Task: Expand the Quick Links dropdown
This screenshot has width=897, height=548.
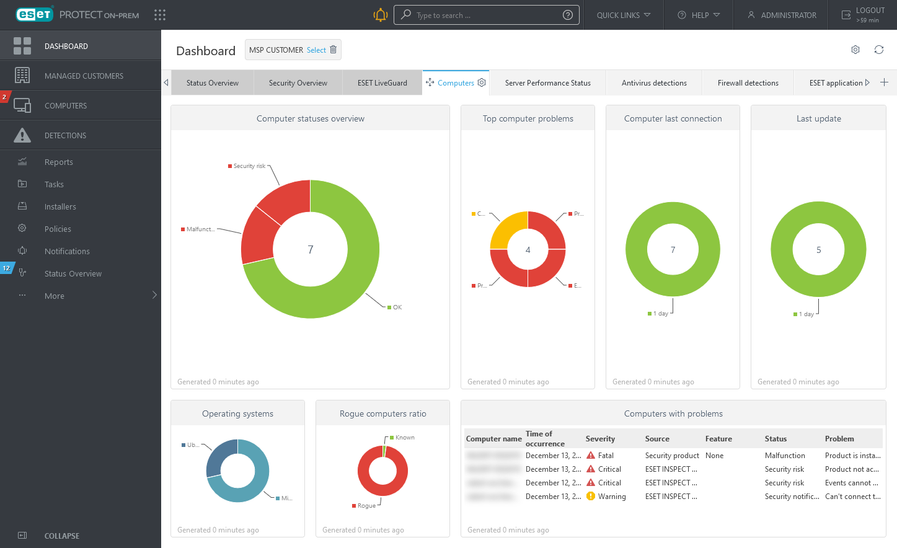Action: tap(623, 15)
